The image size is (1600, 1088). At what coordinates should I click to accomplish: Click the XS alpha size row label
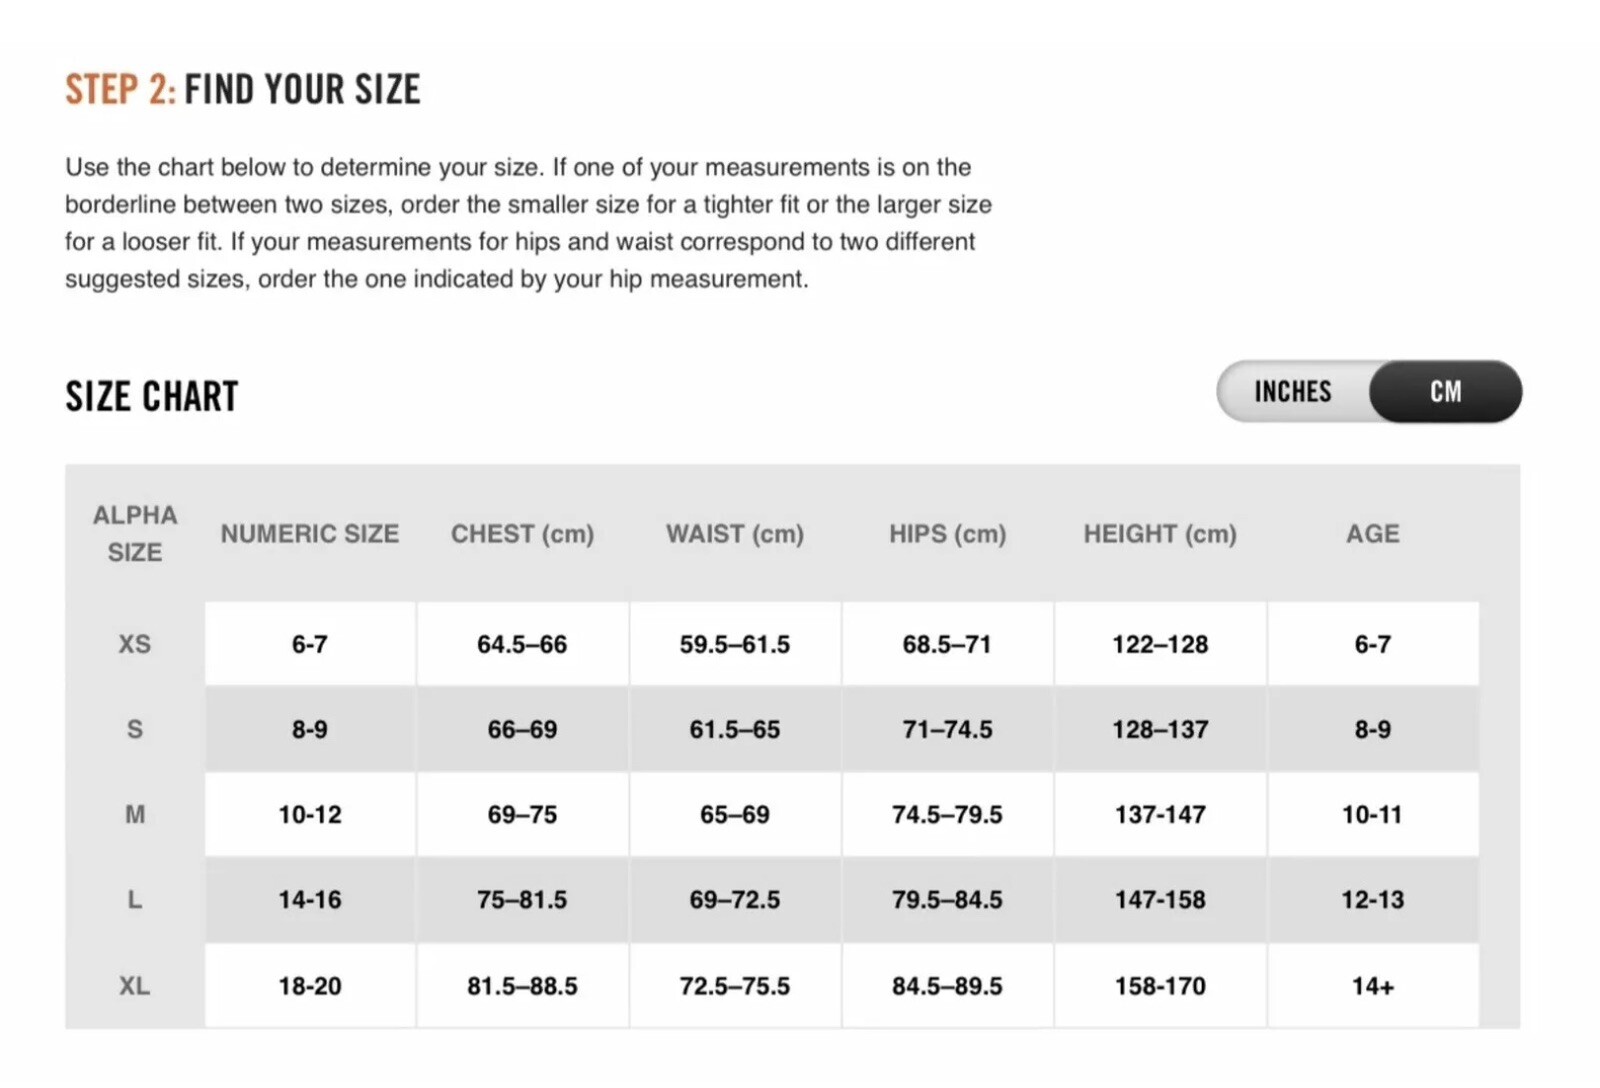pos(135,644)
